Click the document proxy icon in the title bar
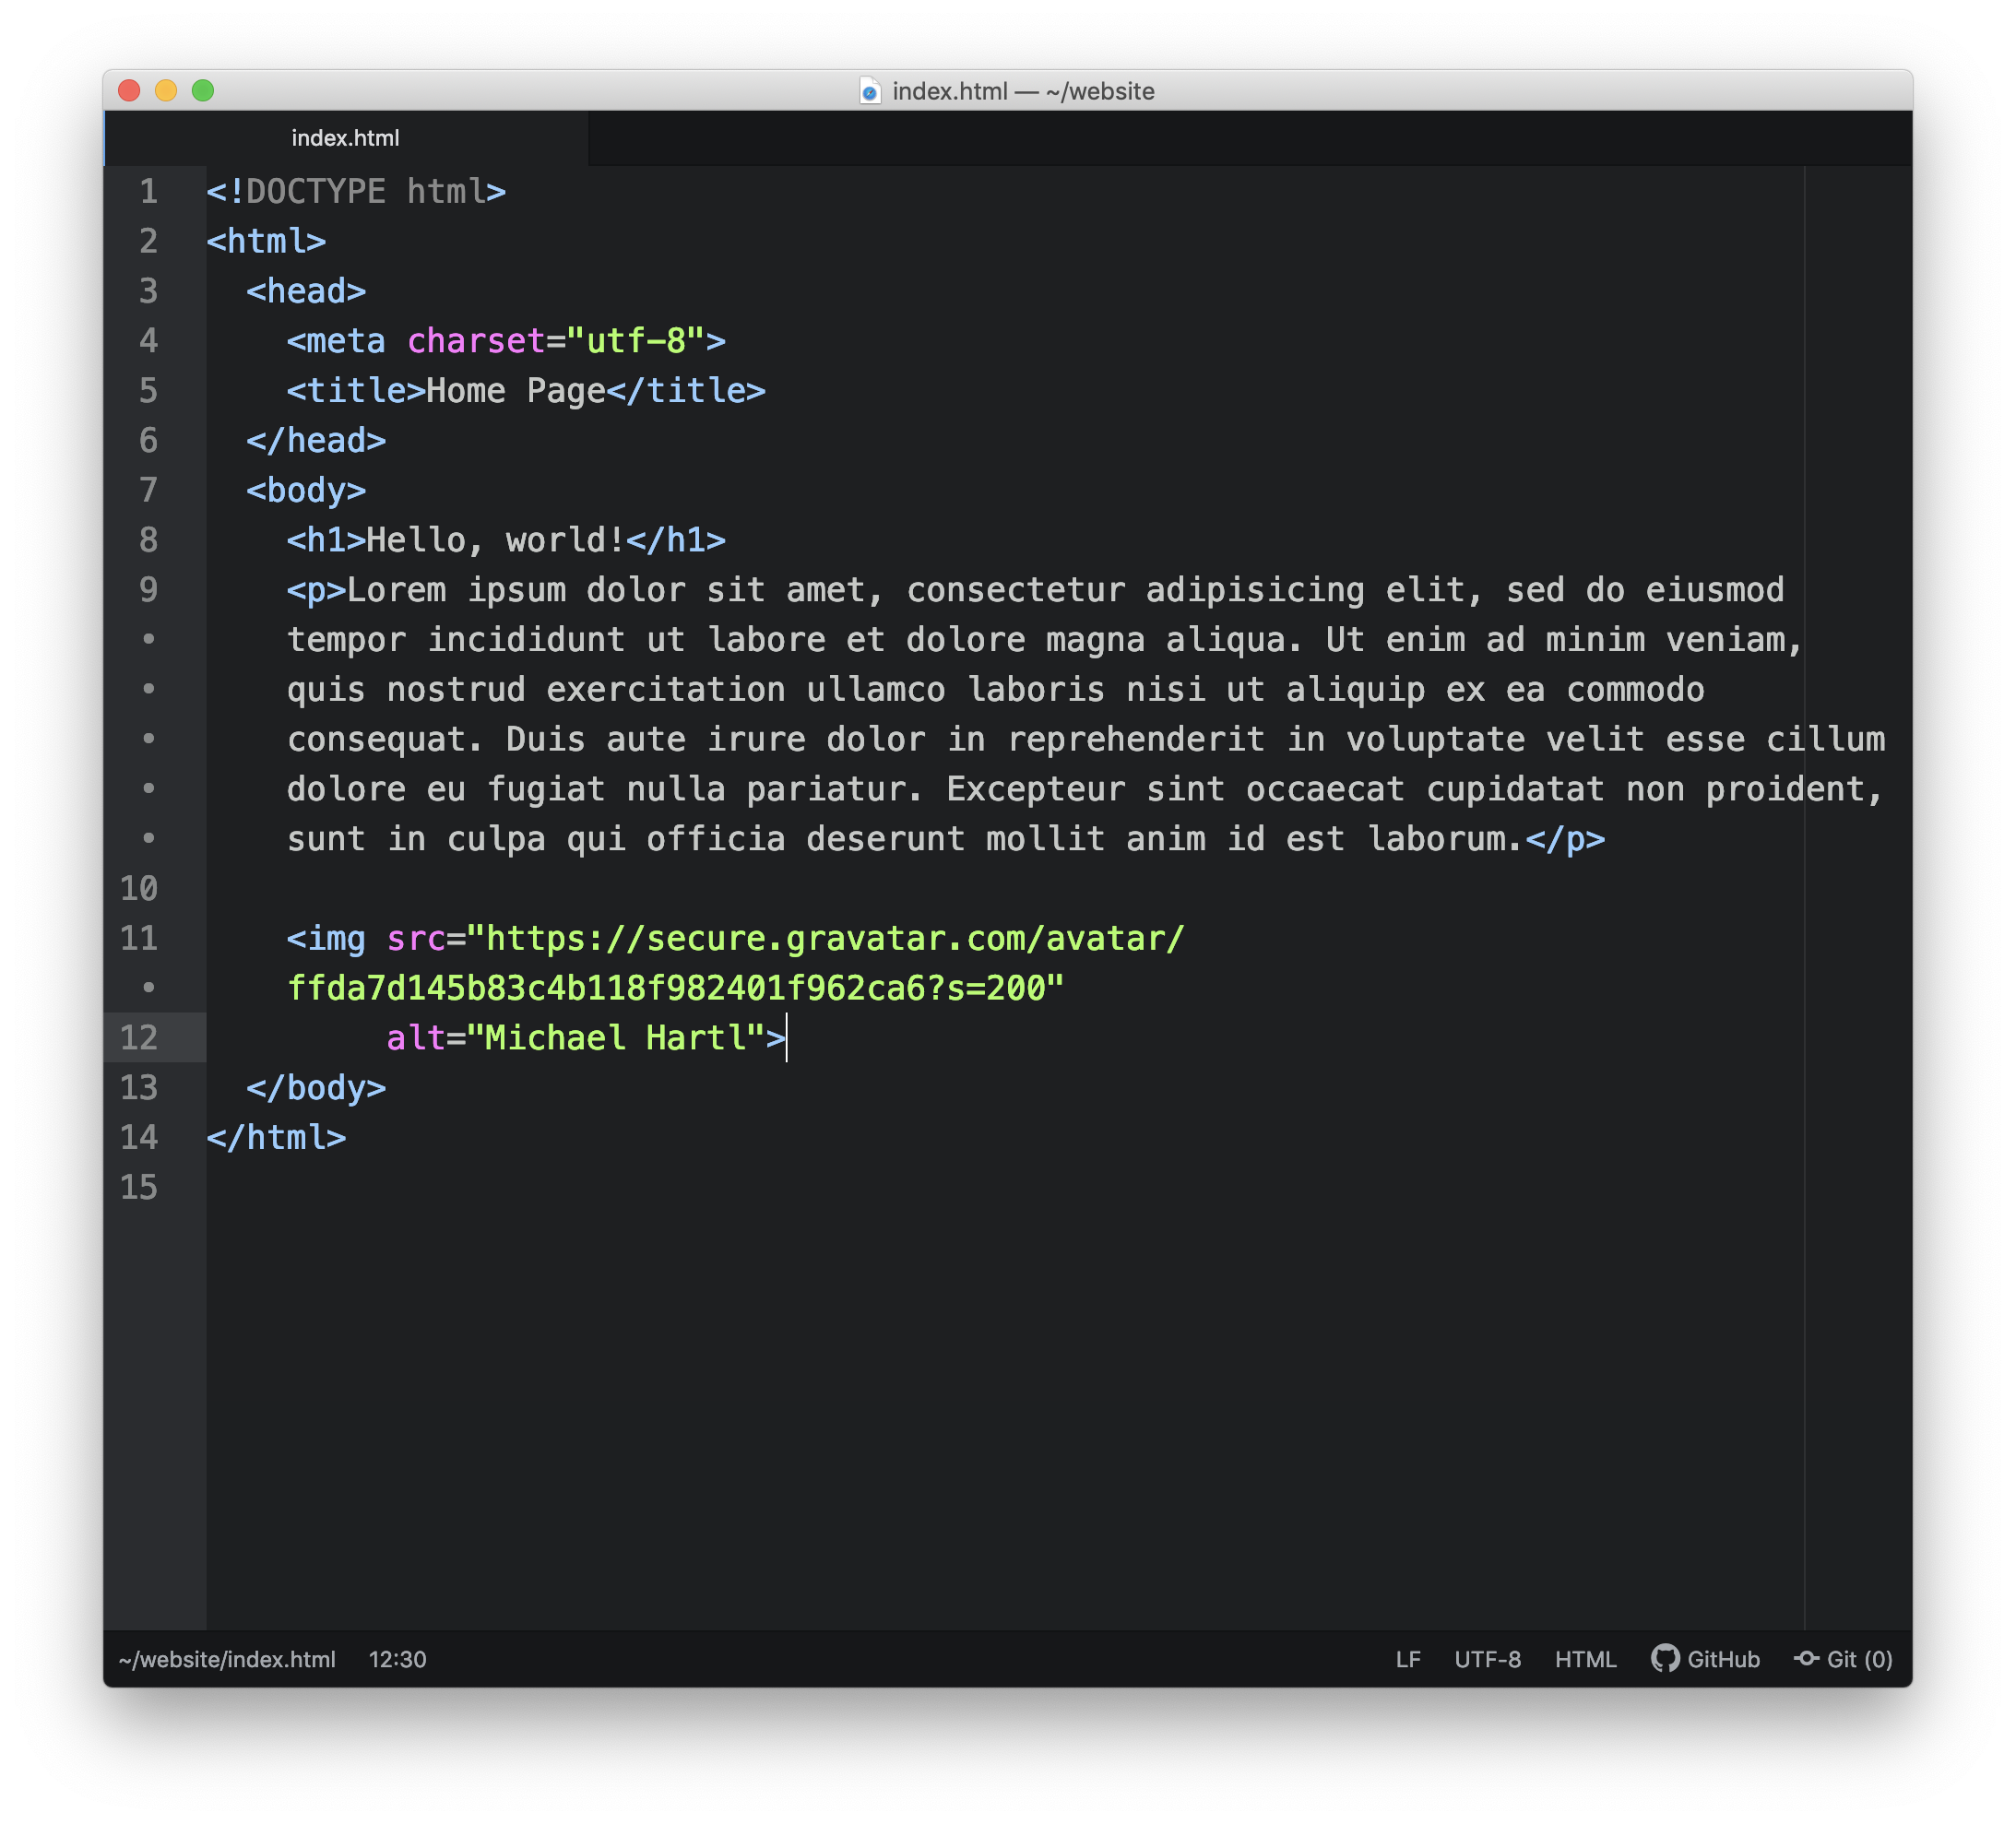The height and width of the screenshot is (1824, 2016). coord(872,91)
